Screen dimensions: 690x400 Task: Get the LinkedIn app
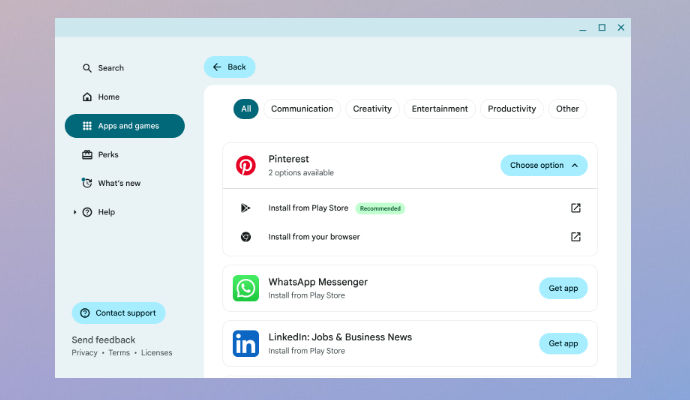[563, 343]
